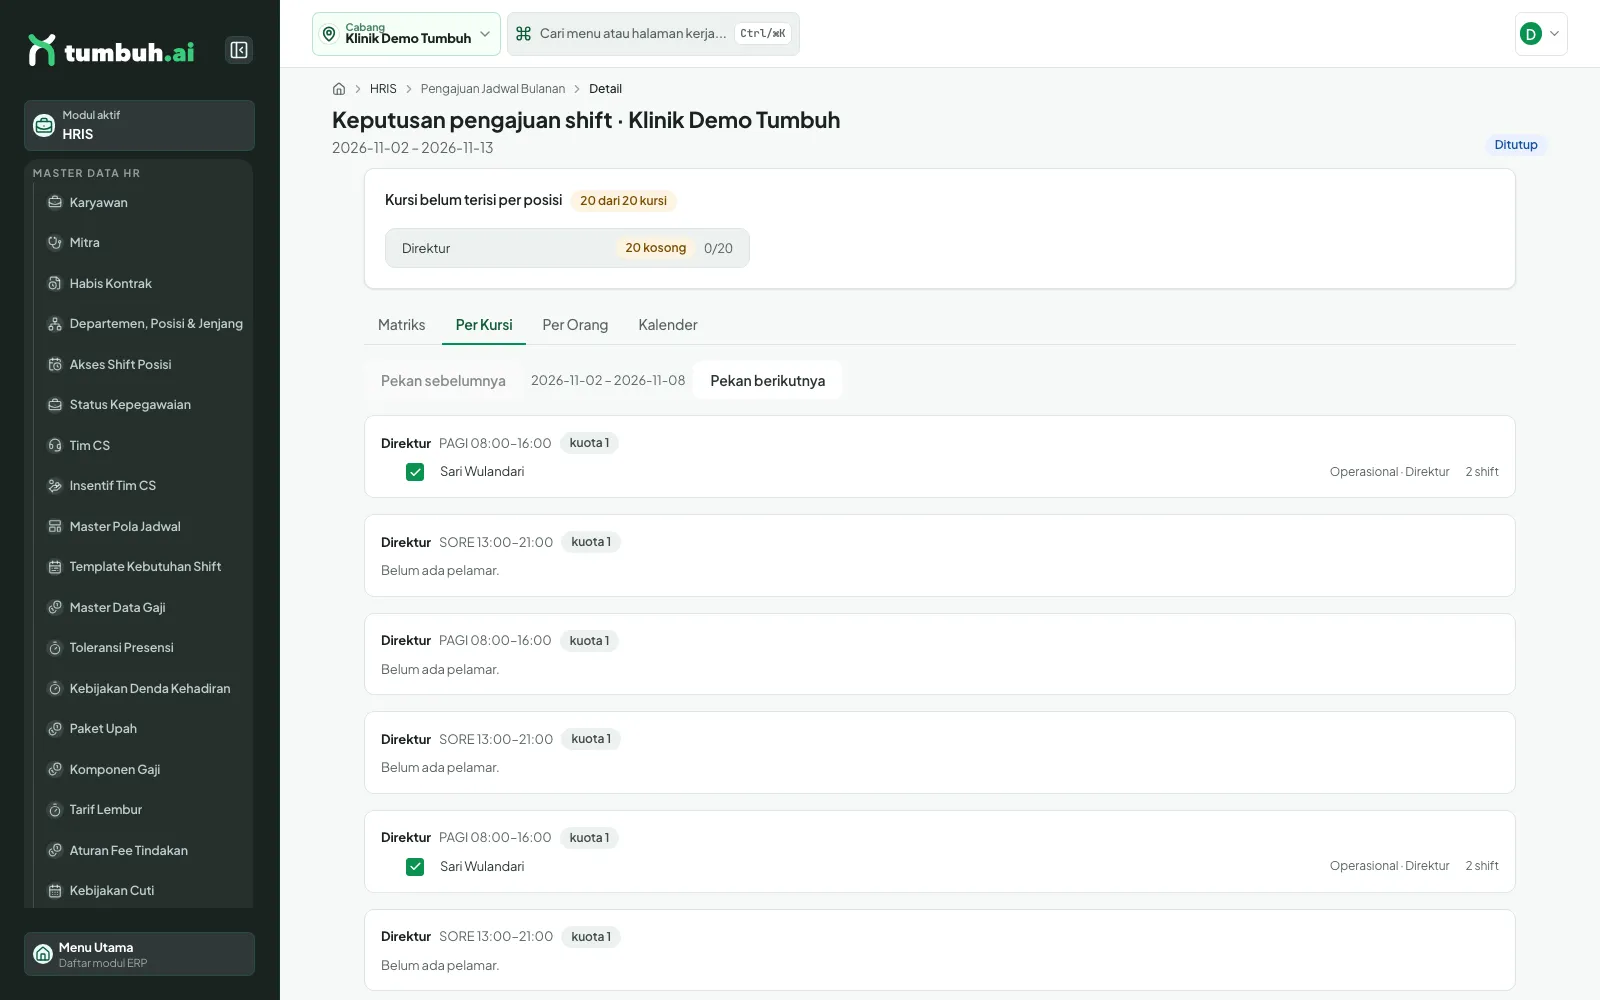Click the Template Kebutuhan Shift icon
Screen dimensions: 1600x1000
[x=55, y=567]
